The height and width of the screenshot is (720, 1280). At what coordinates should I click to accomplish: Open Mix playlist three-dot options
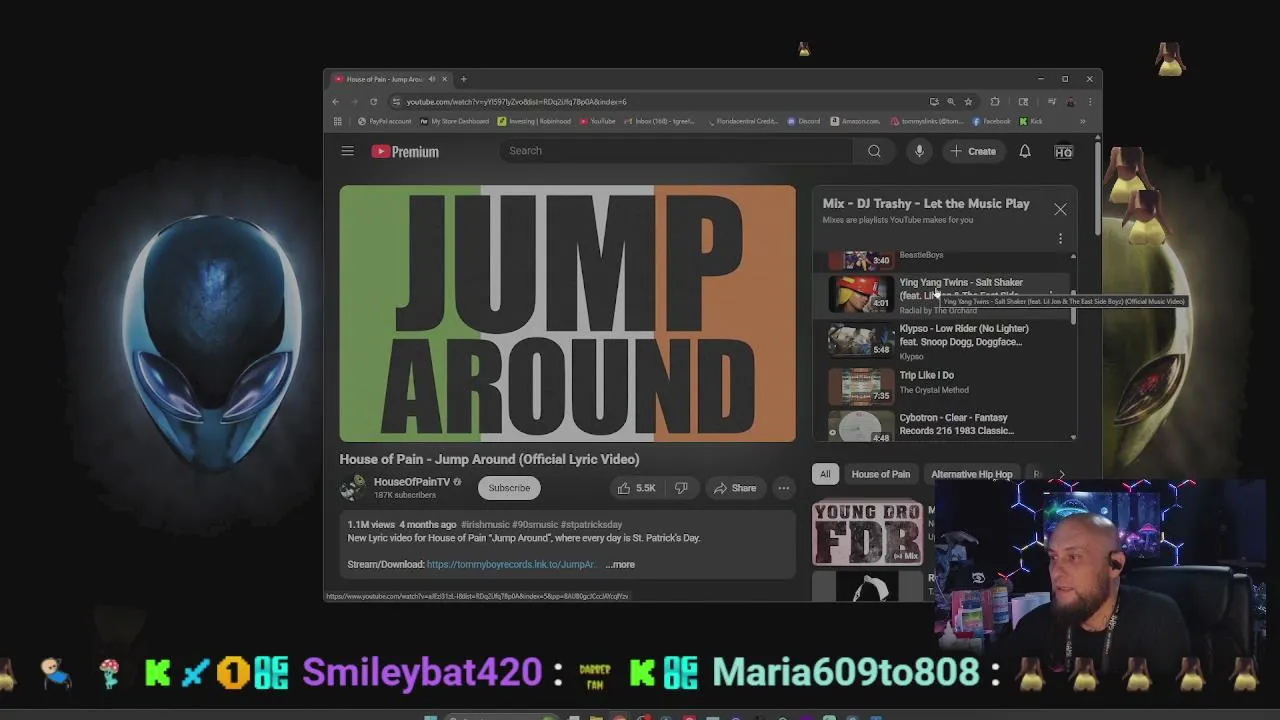coord(1060,239)
